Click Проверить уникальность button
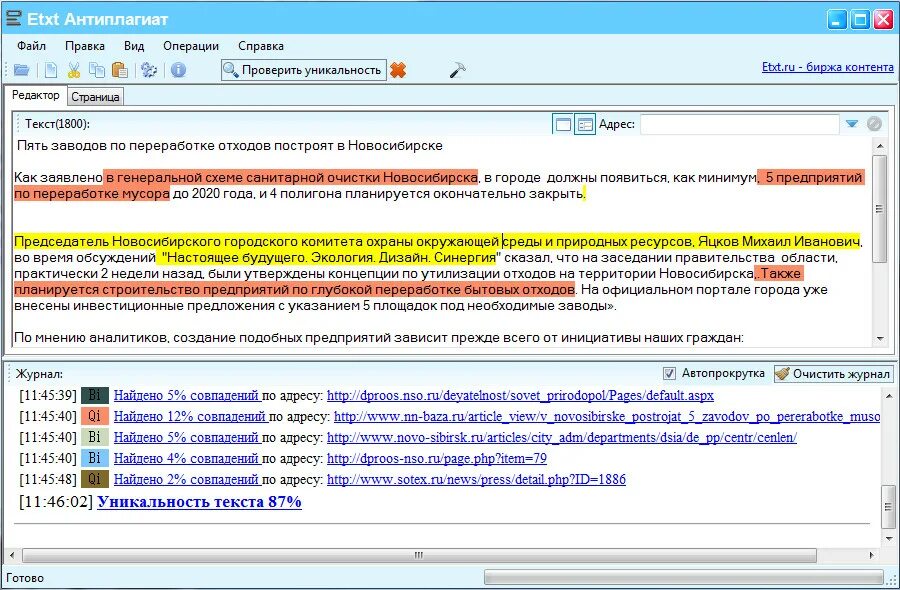 point(304,70)
